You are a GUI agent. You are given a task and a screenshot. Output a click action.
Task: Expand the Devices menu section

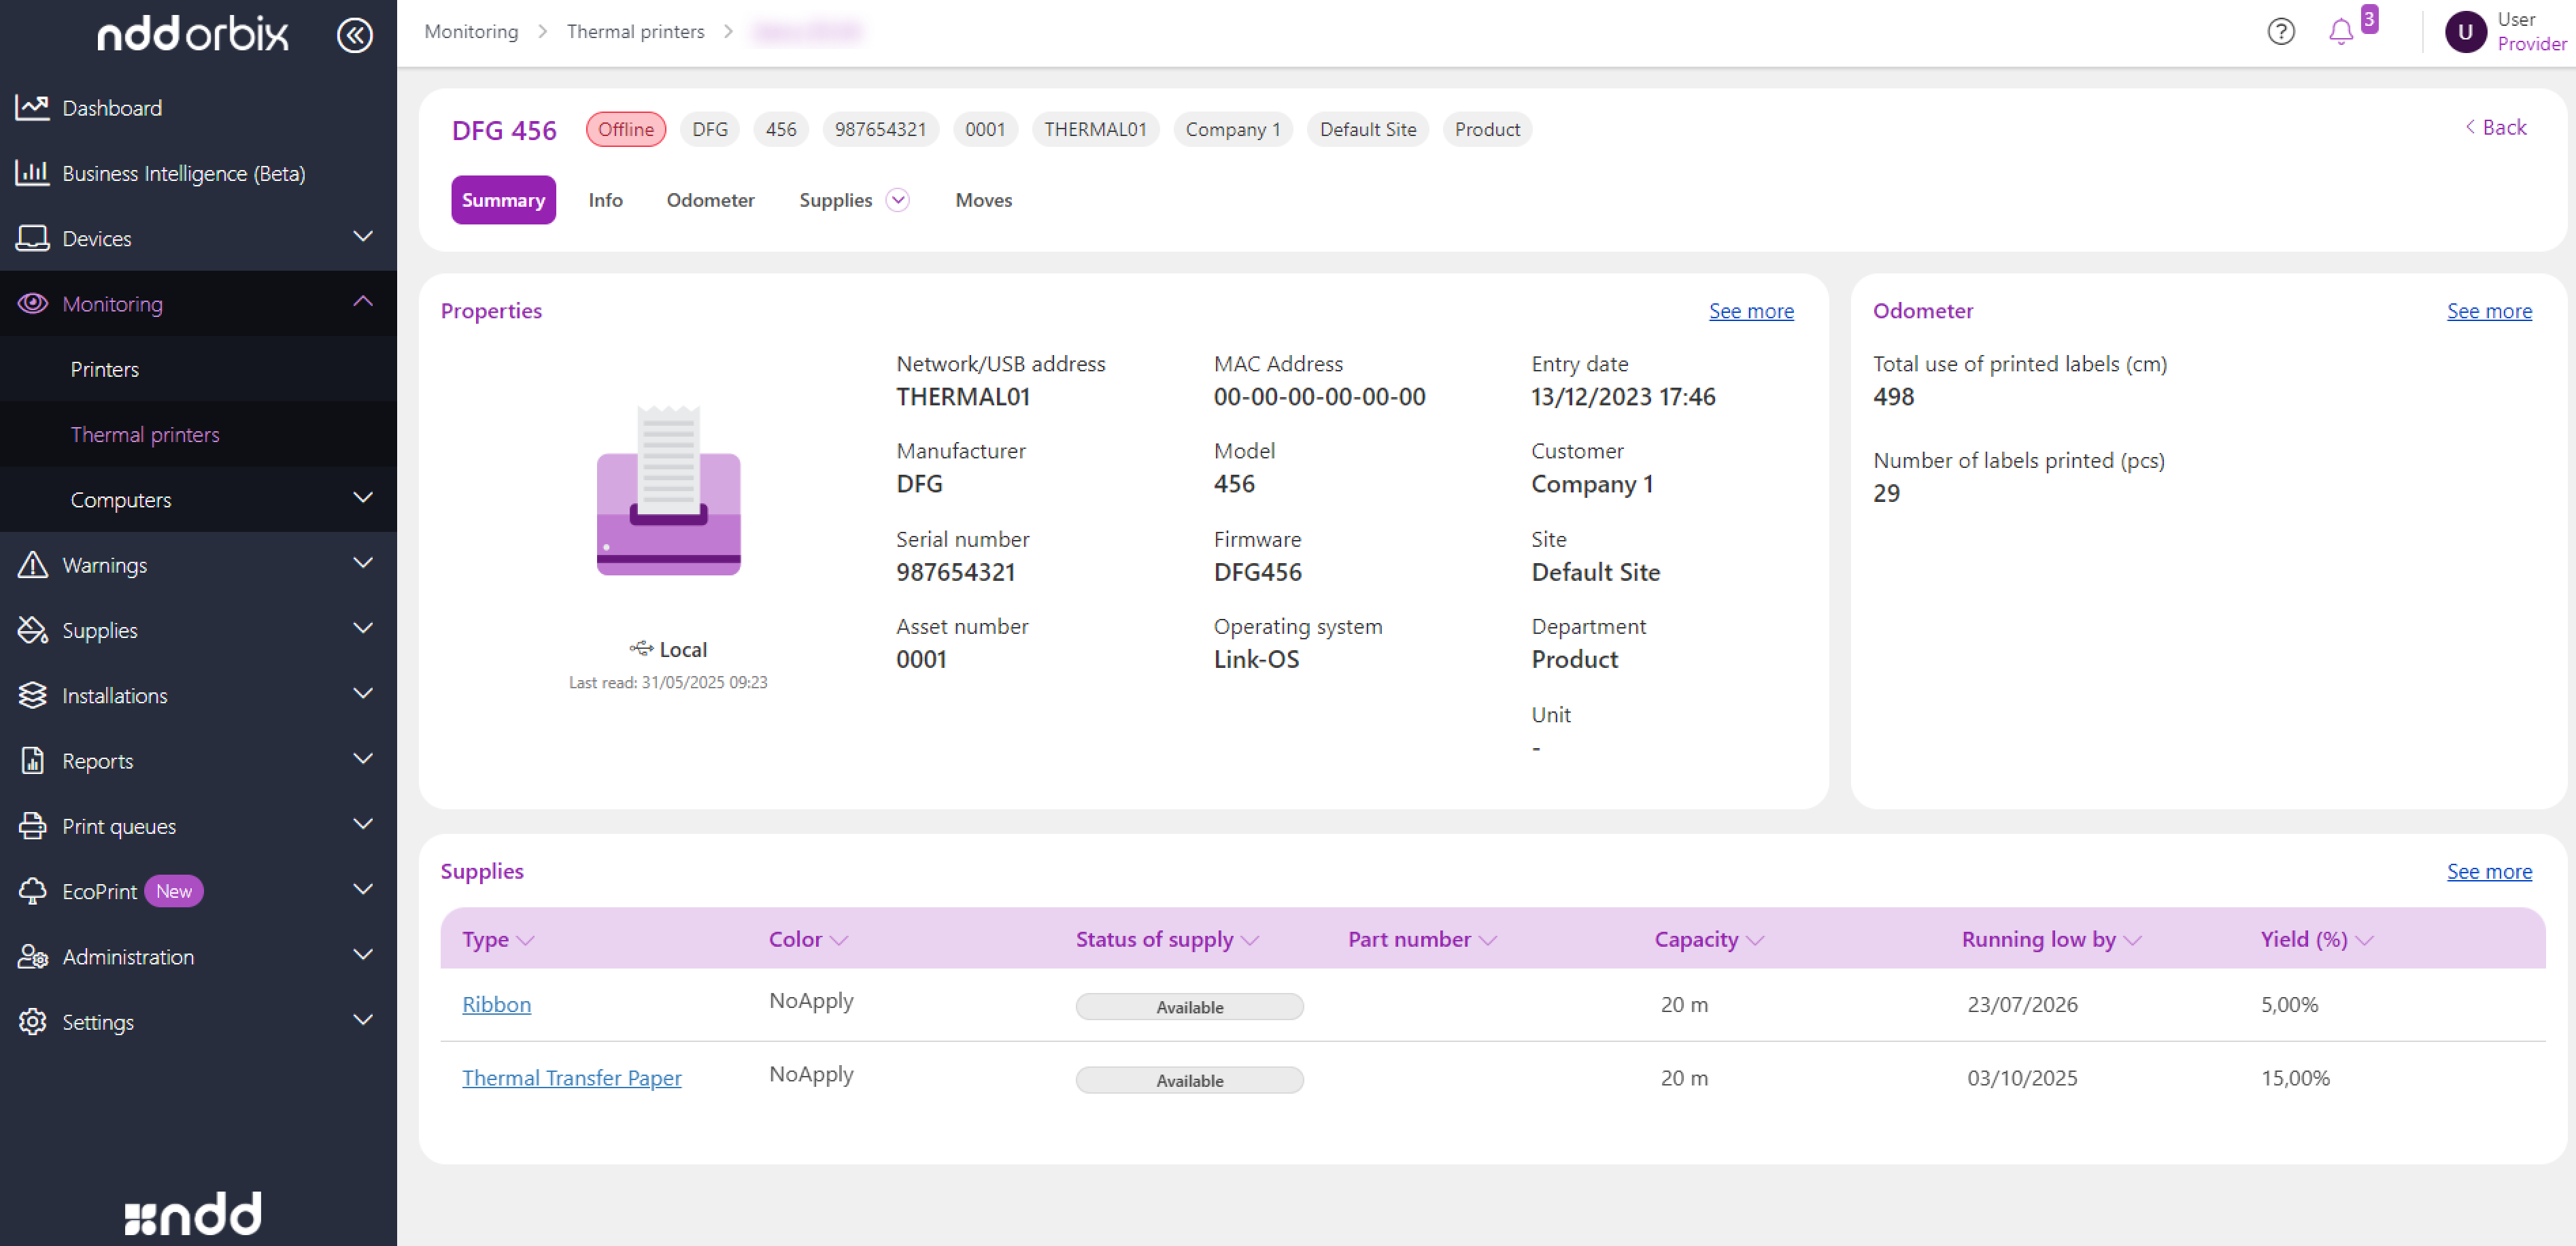[363, 237]
